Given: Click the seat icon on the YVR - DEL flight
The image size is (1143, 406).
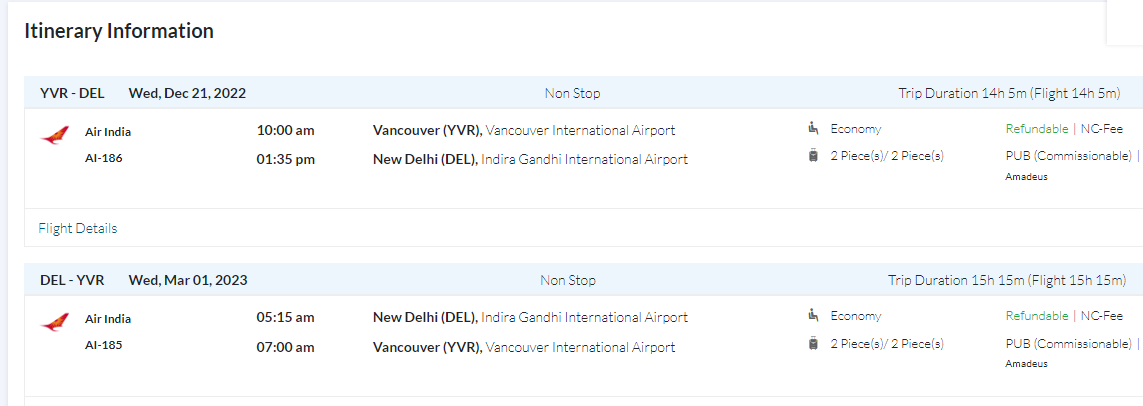Looking at the screenshot, I should (813, 128).
